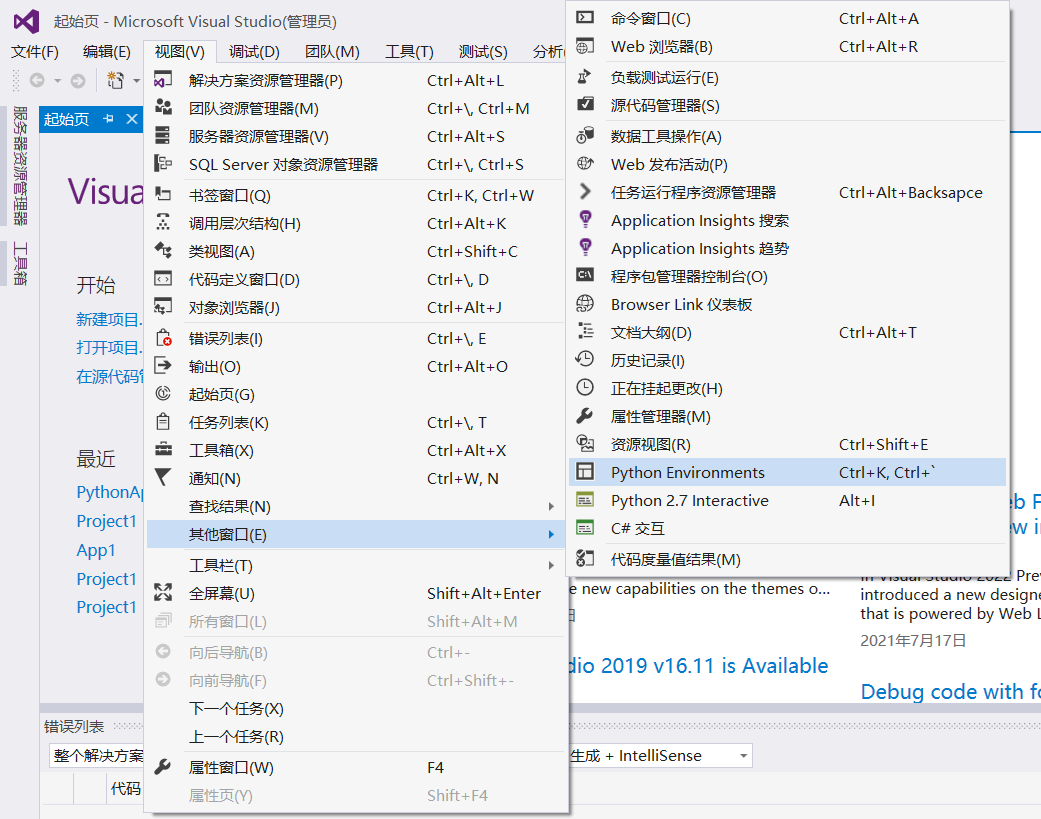1041x819 pixels.
Task: Click the Command Window icon in the submenu
Action: pos(585,17)
